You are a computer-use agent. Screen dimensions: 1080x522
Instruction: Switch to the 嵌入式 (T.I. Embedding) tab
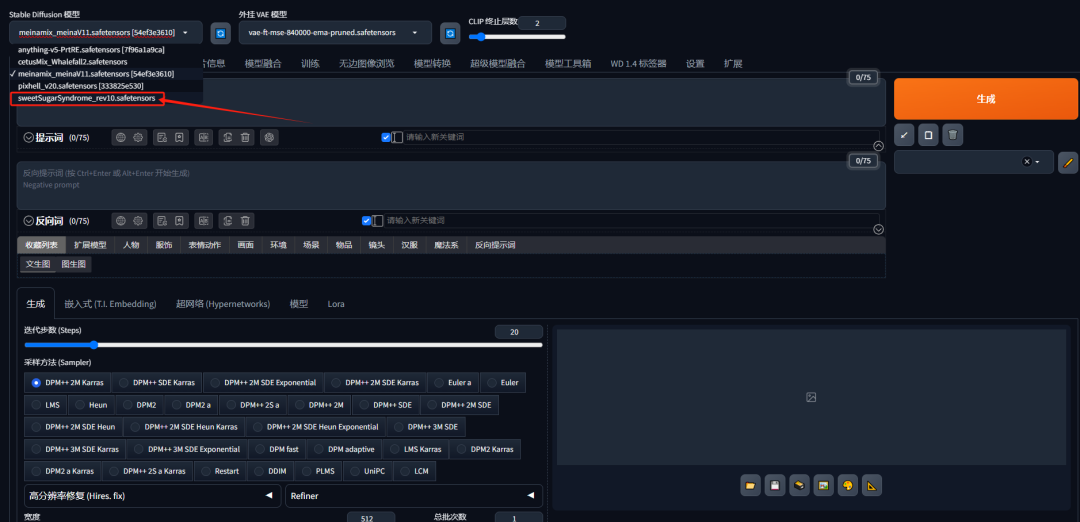coord(110,304)
